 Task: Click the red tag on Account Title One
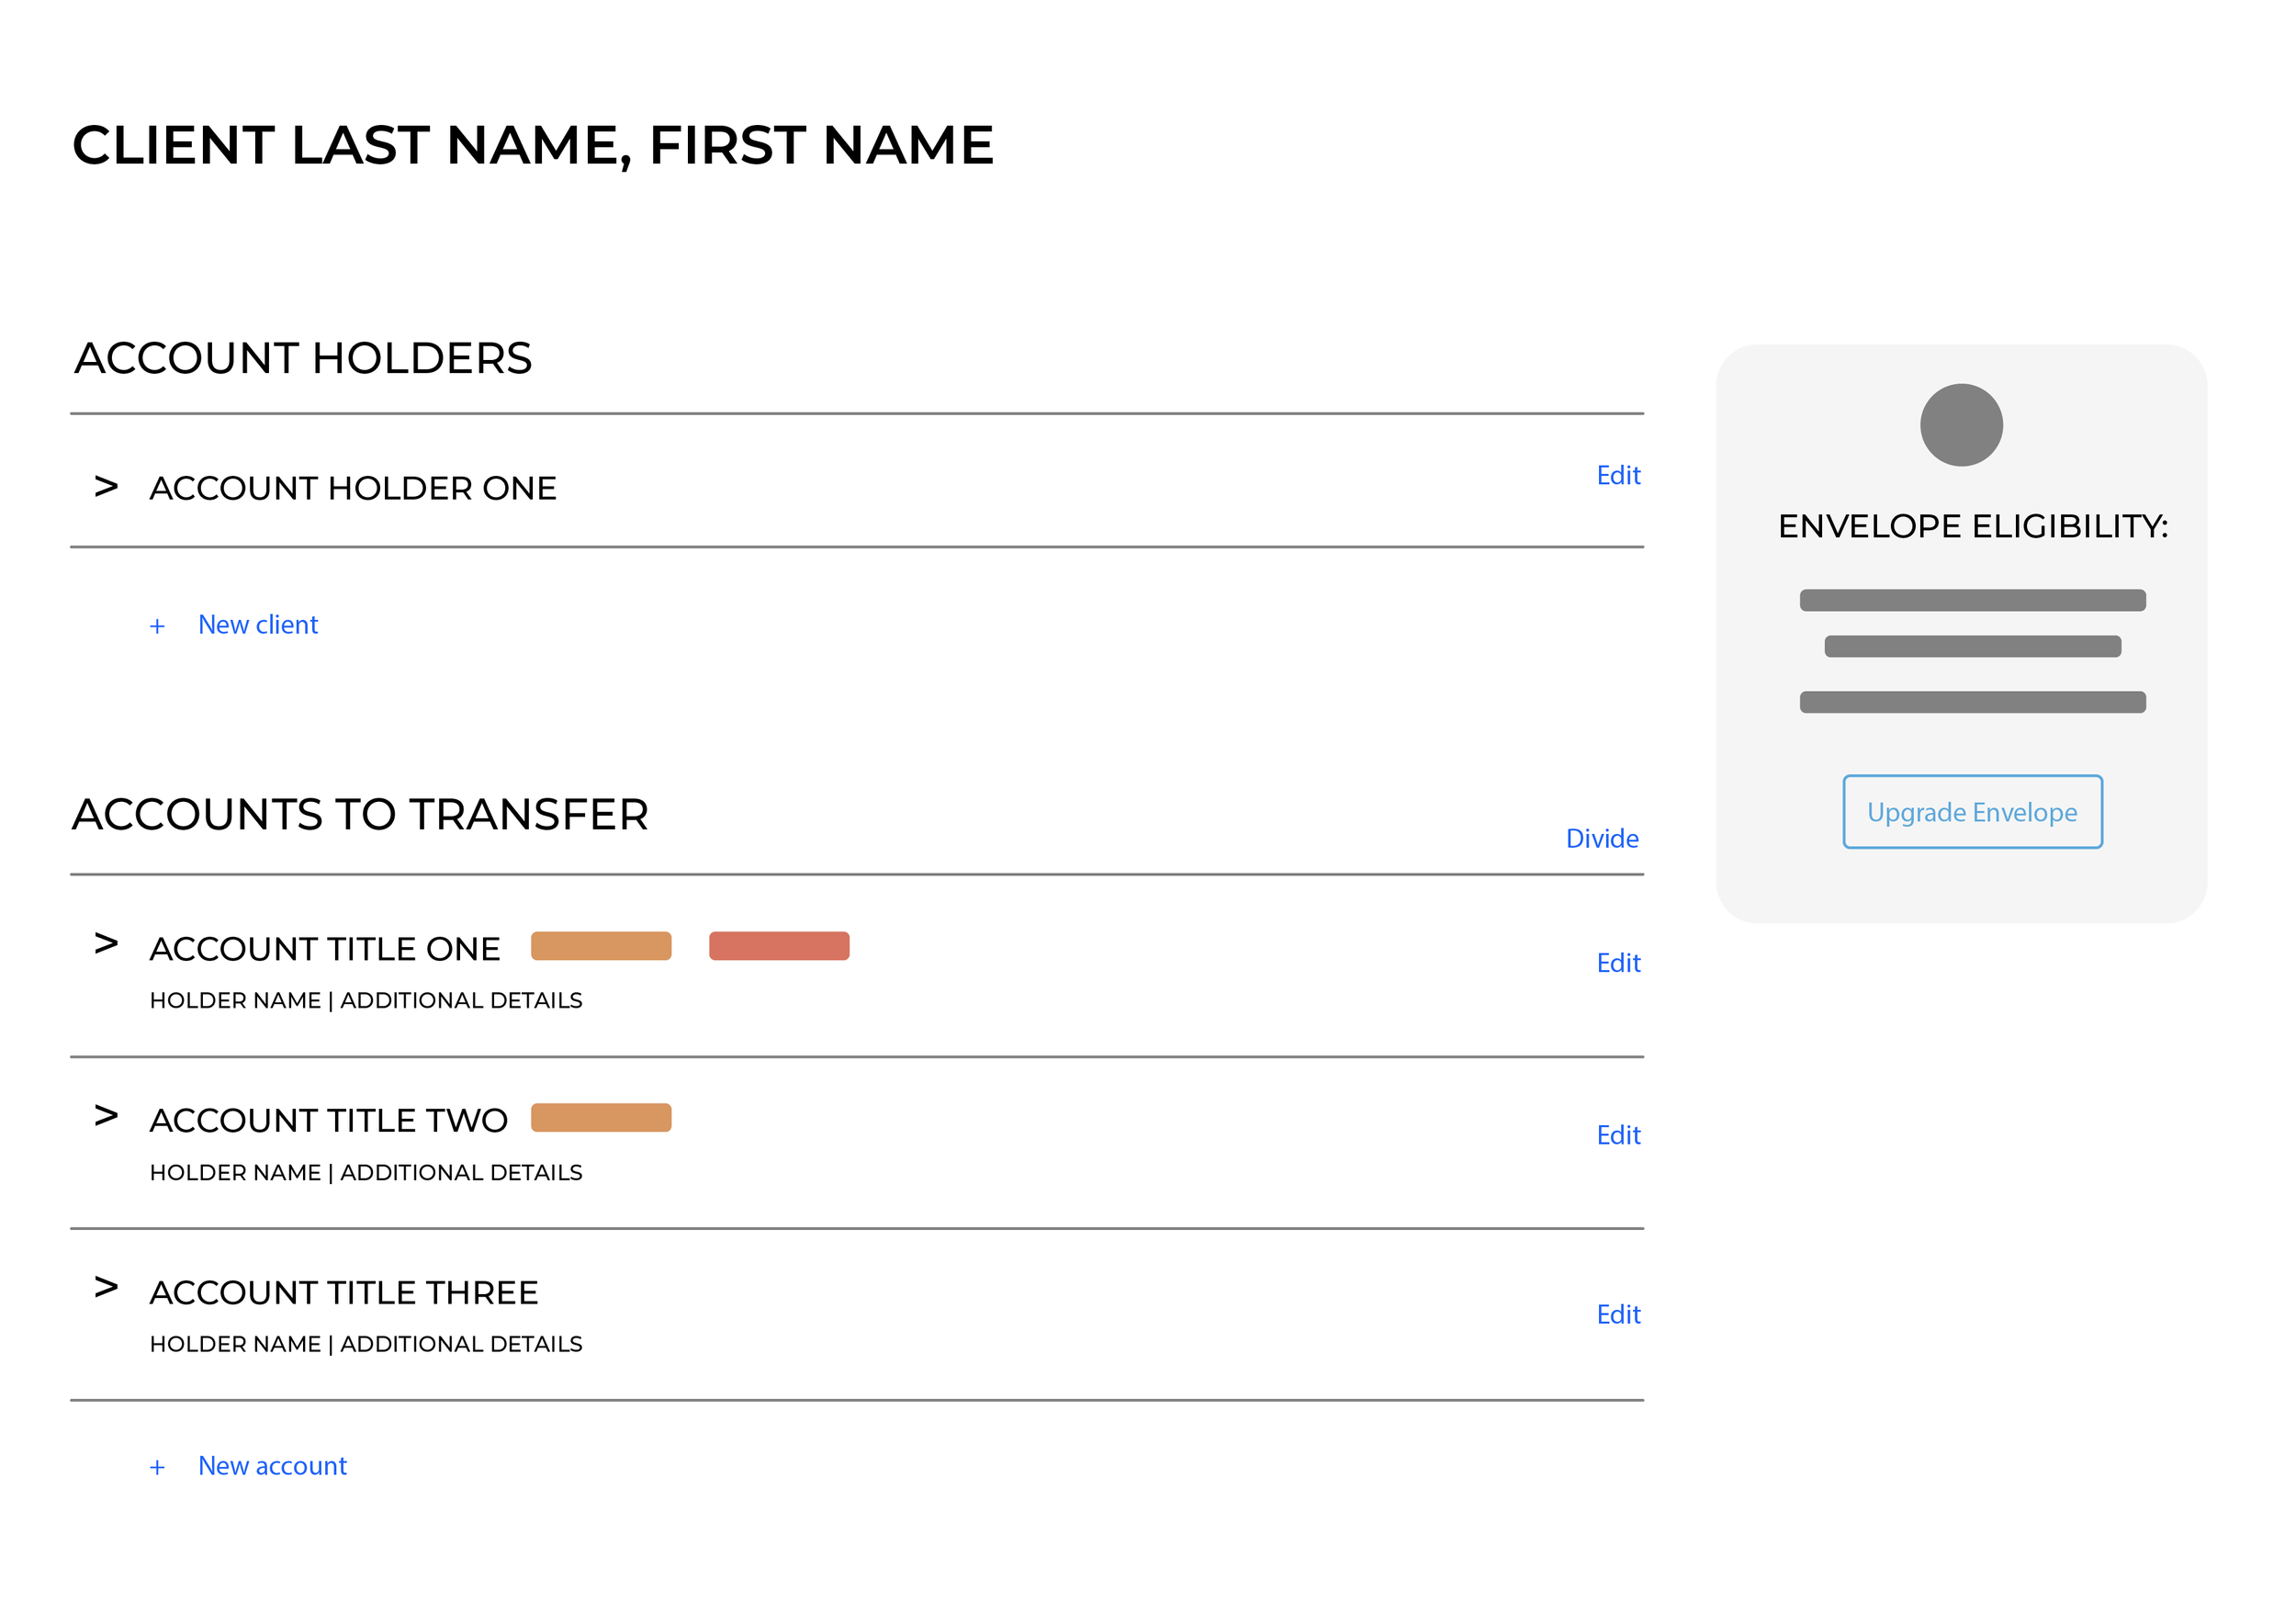pos(779,946)
